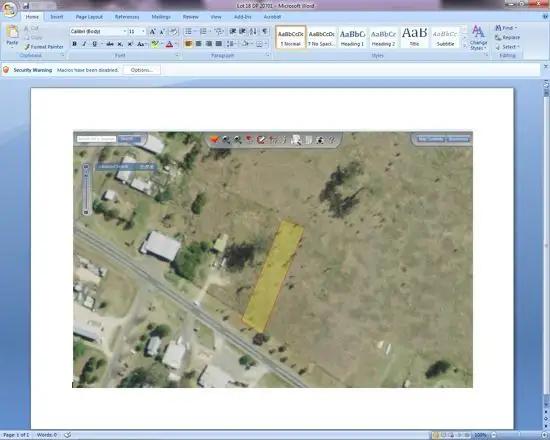Apply the Heading 2 style

(383, 37)
